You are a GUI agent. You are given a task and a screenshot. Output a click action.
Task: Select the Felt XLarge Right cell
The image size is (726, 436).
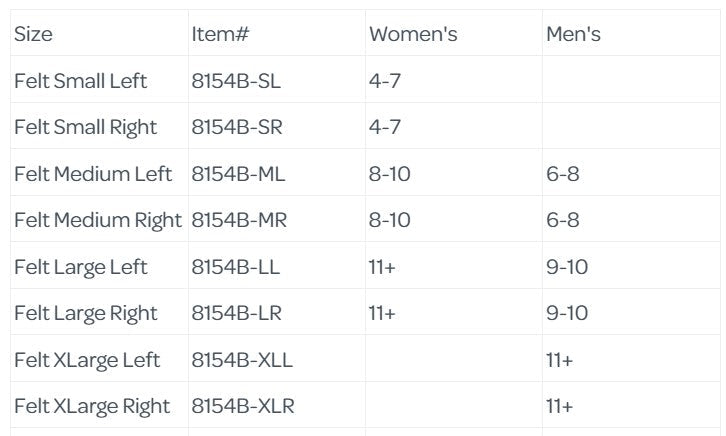(92, 406)
